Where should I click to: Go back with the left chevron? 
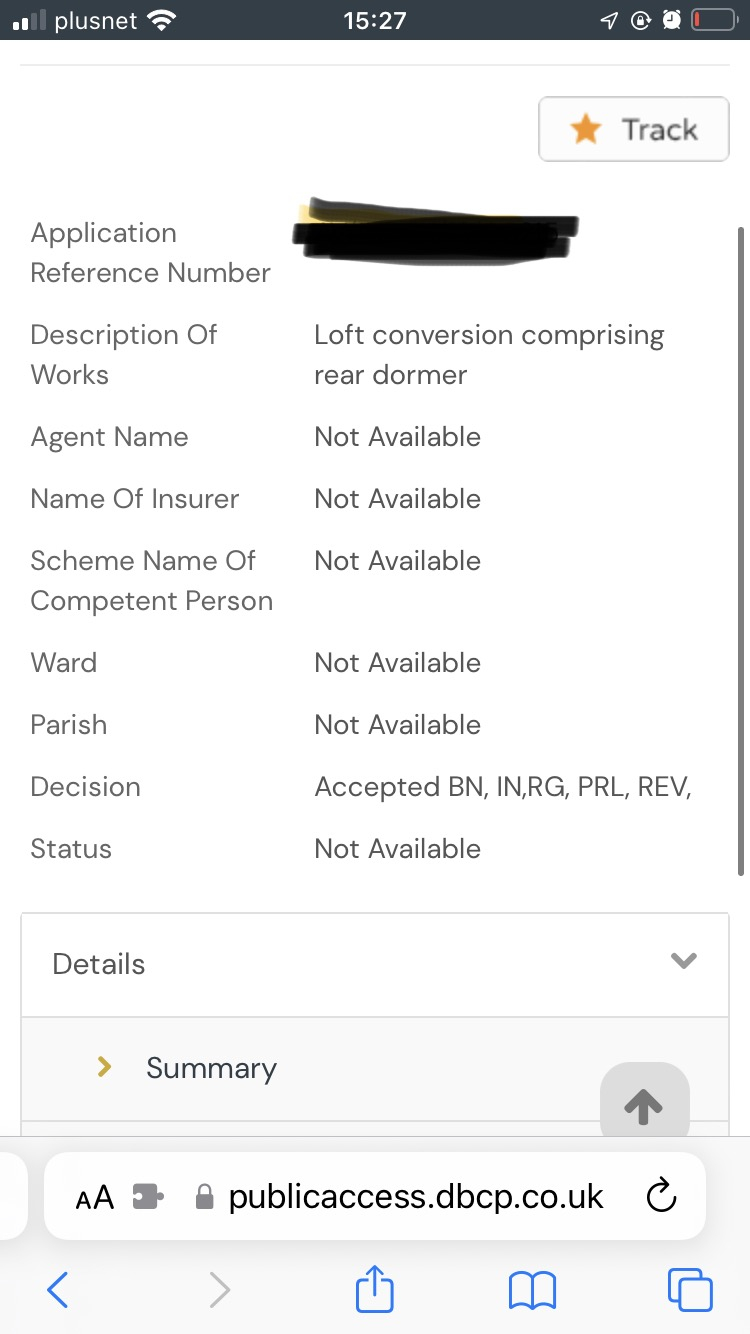58,1290
